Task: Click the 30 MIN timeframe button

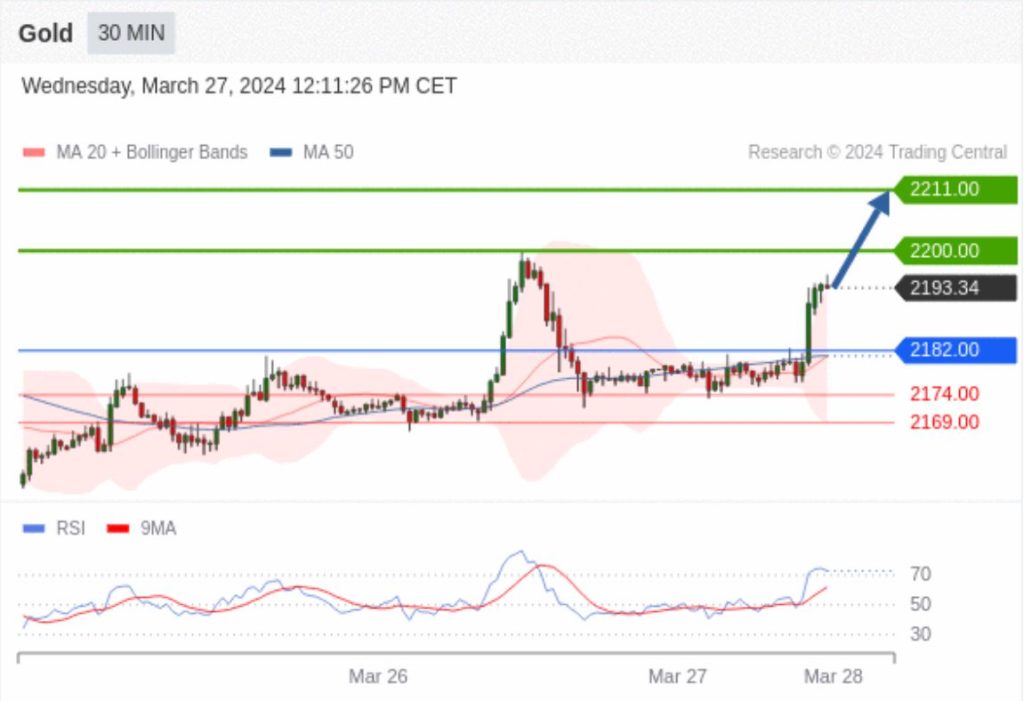Action: click(131, 33)
